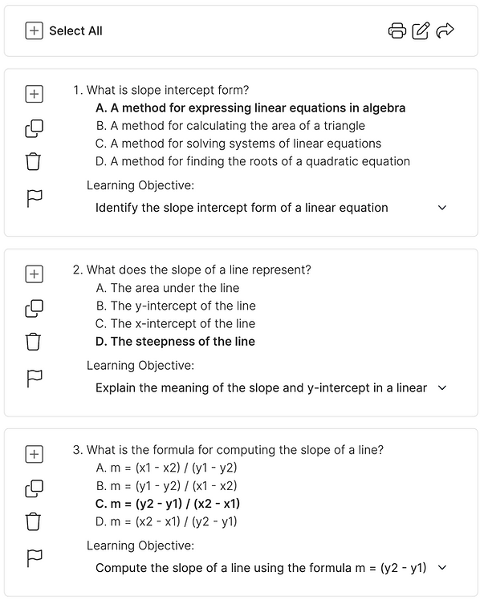Click answer A about expressing linear equations

(x=250, y=108)
